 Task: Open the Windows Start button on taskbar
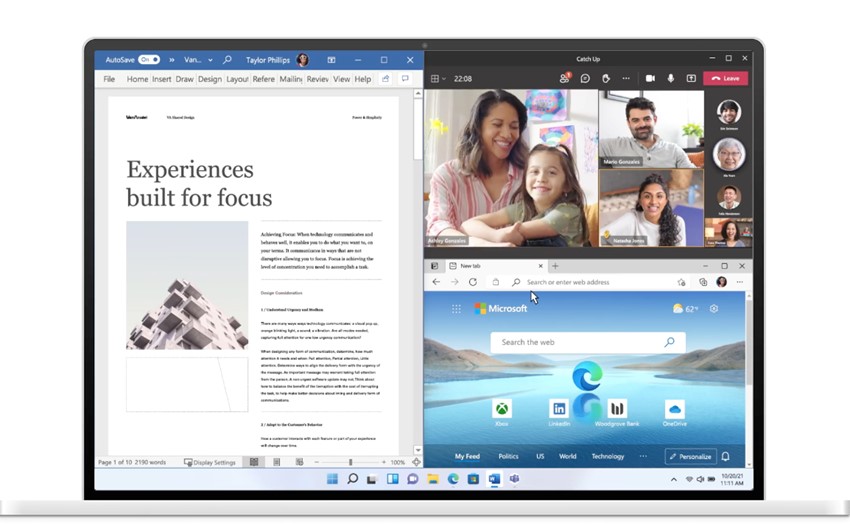click(x=332, y=479)
